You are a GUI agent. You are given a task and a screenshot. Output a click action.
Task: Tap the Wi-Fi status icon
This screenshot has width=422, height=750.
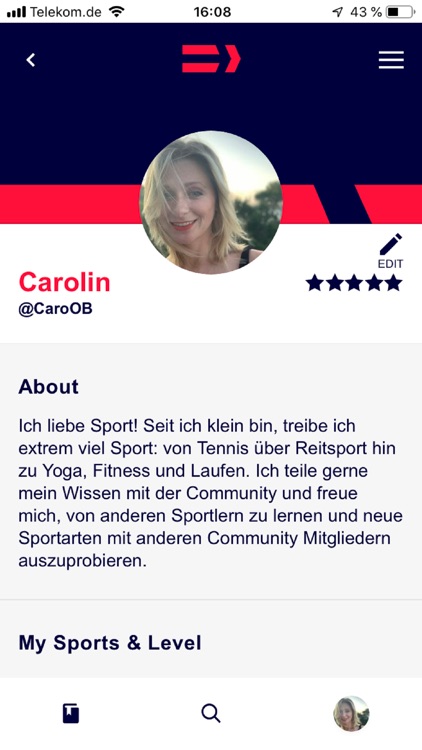(x=116, y=11)
